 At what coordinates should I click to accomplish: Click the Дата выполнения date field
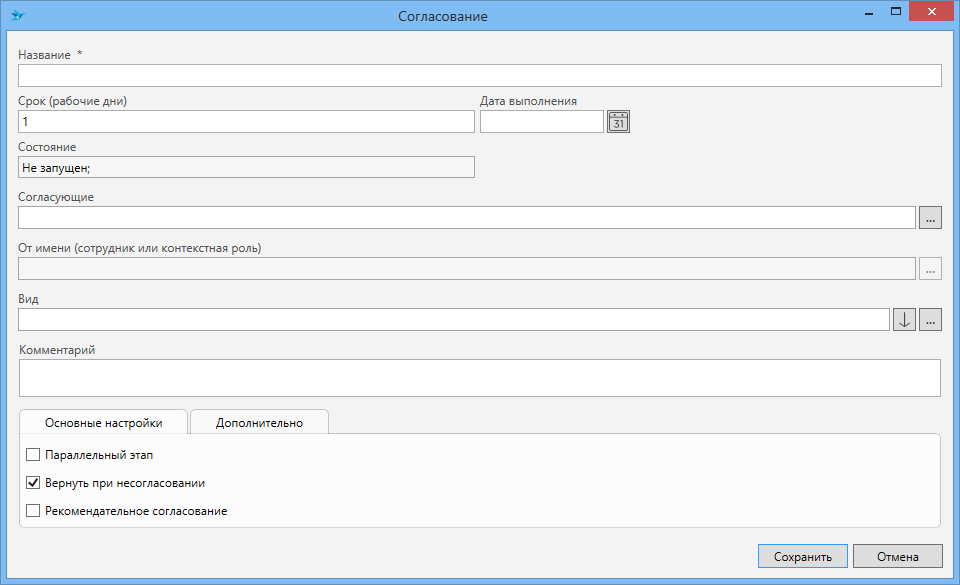click(542, 121)
